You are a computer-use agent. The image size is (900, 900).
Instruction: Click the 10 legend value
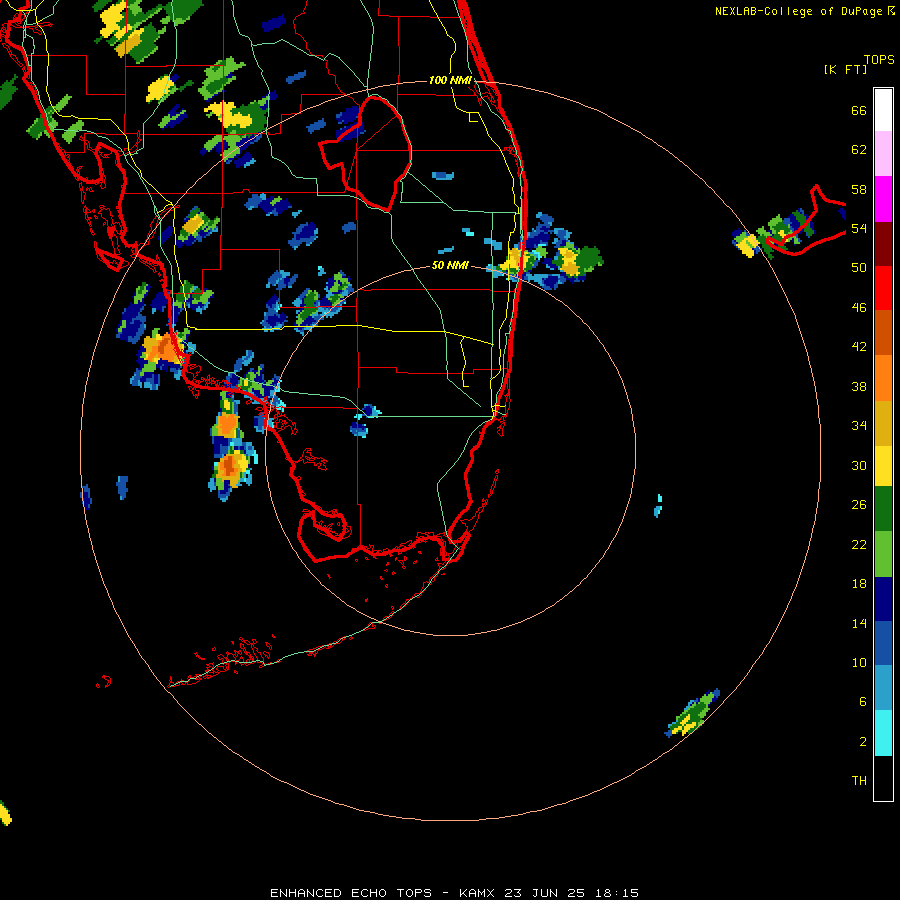tap(859, 662)
